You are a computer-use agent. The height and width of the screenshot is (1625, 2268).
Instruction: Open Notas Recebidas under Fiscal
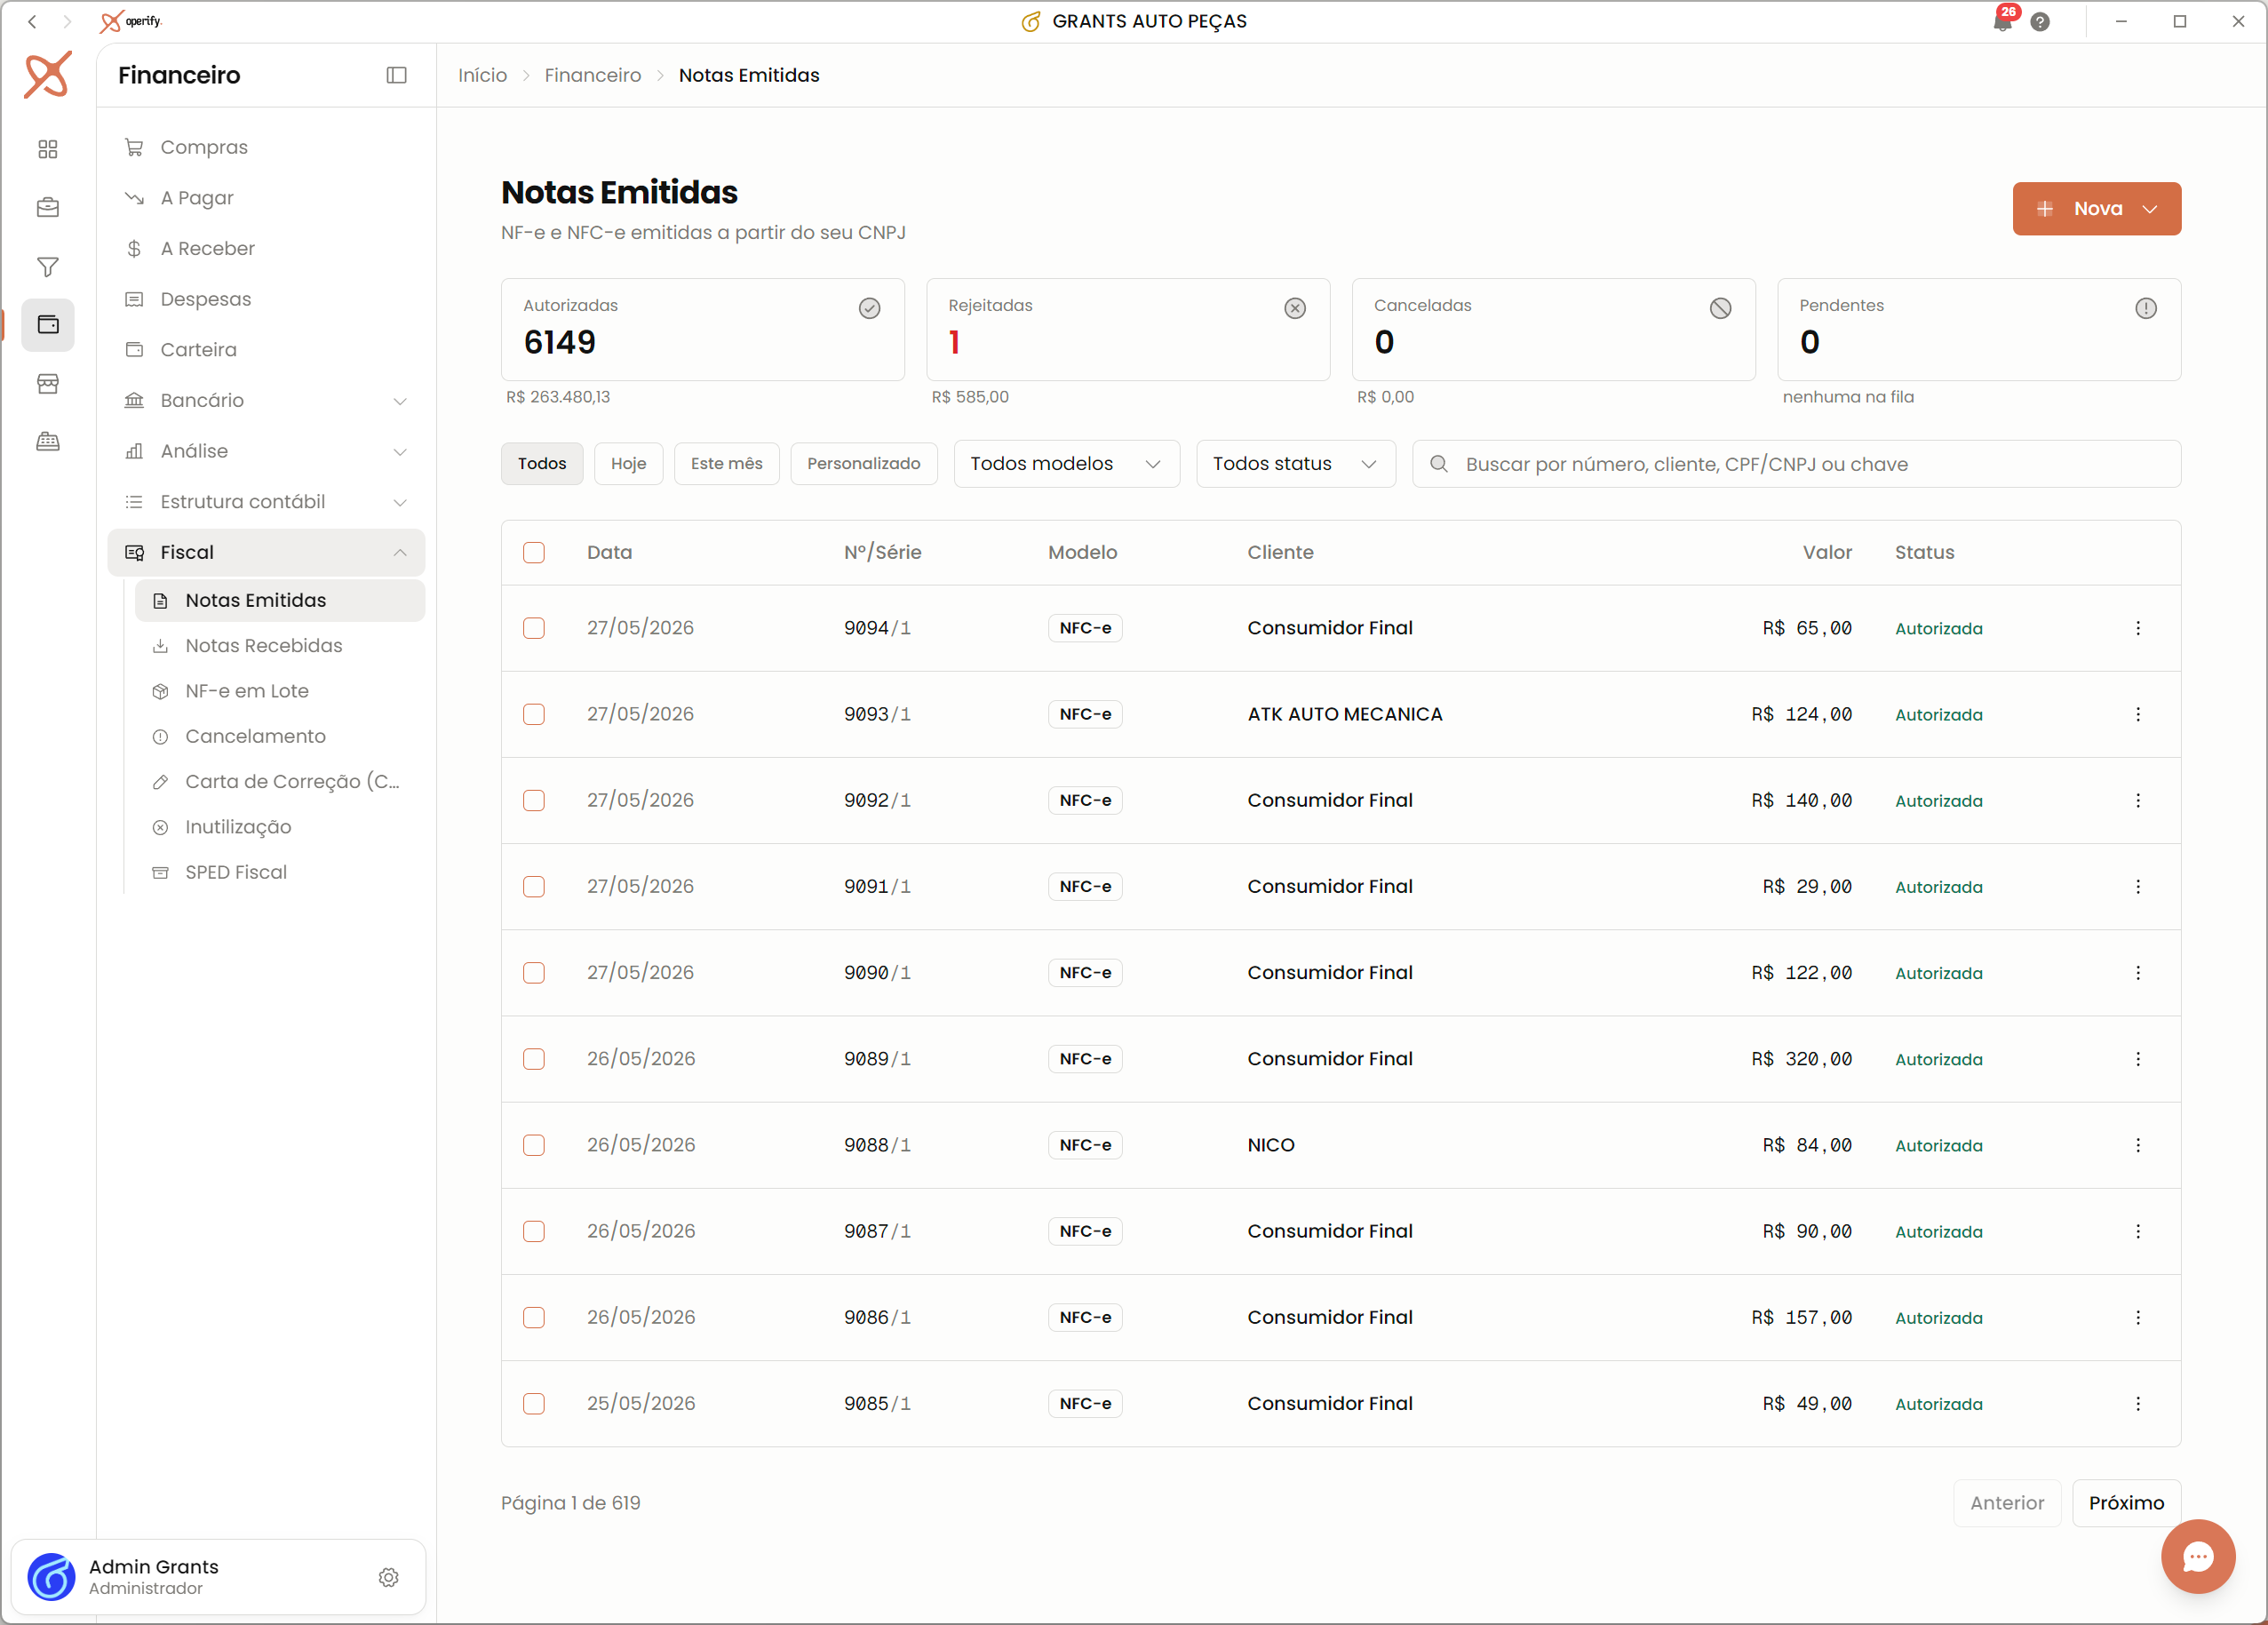(x=280, y=646)
